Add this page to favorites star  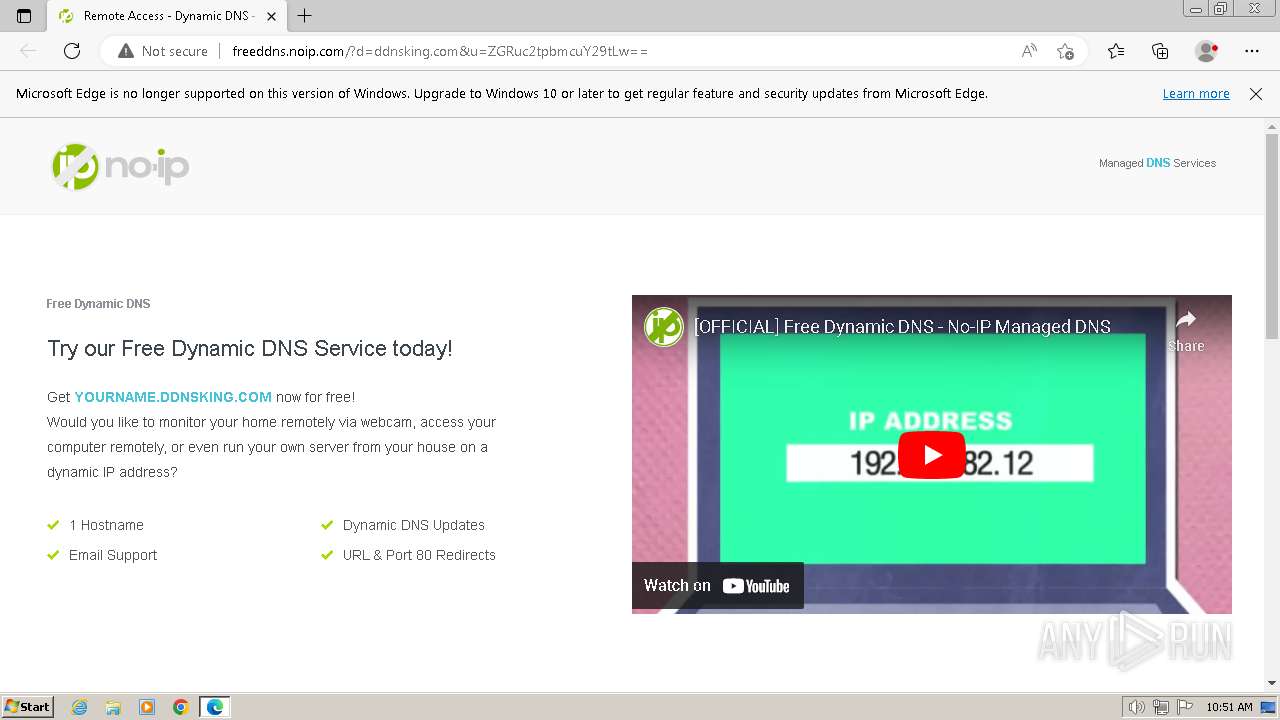[1066, 51]
